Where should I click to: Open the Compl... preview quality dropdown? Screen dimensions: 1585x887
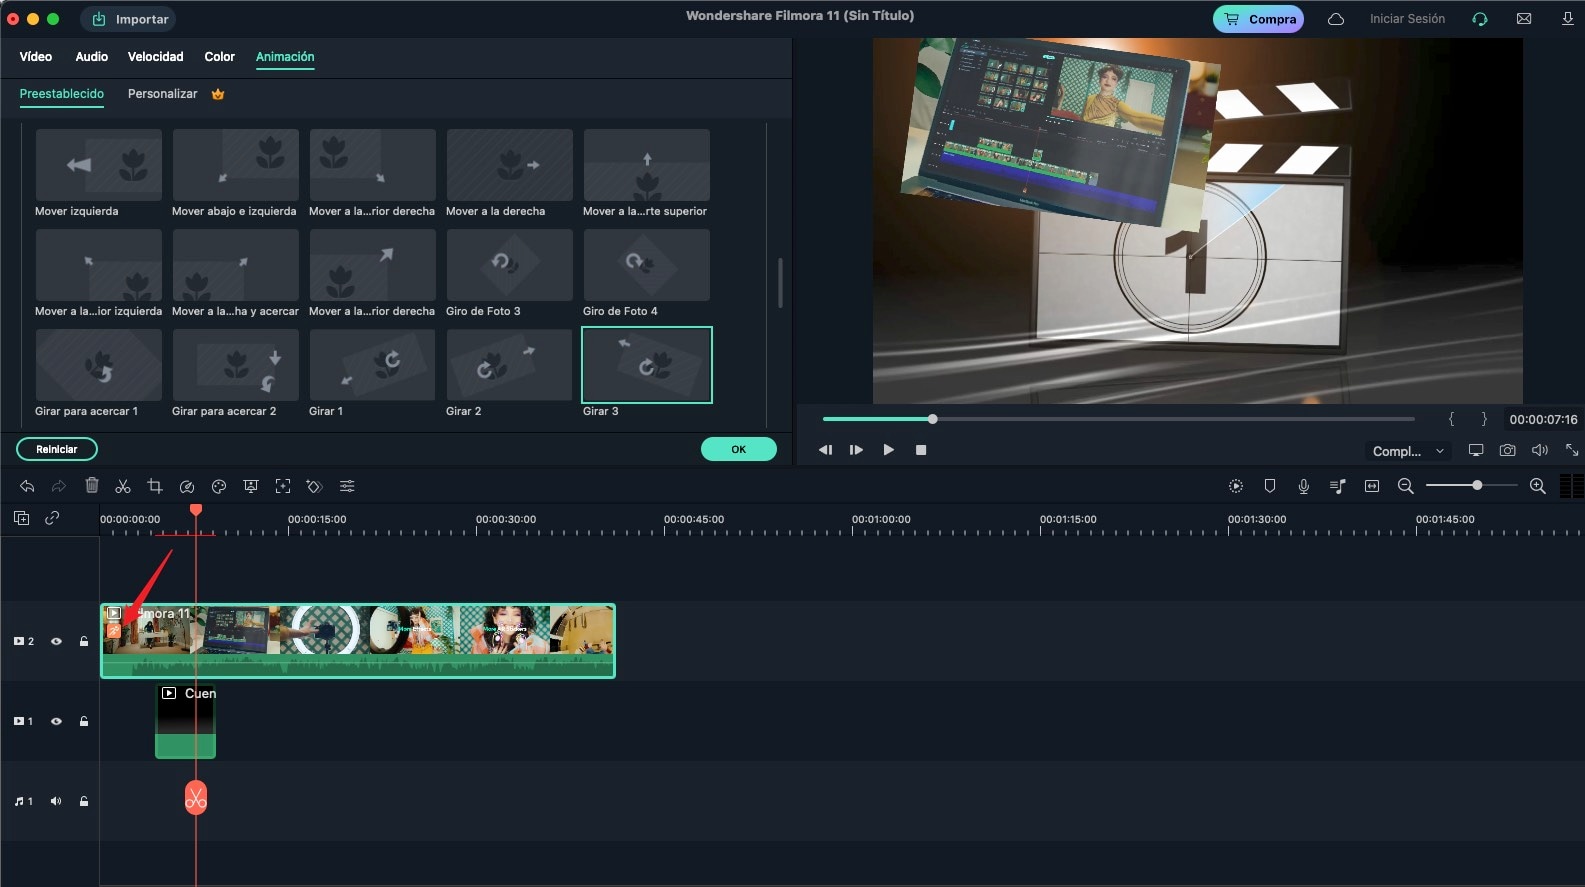pyautogui.click(x=1408, y=451)
